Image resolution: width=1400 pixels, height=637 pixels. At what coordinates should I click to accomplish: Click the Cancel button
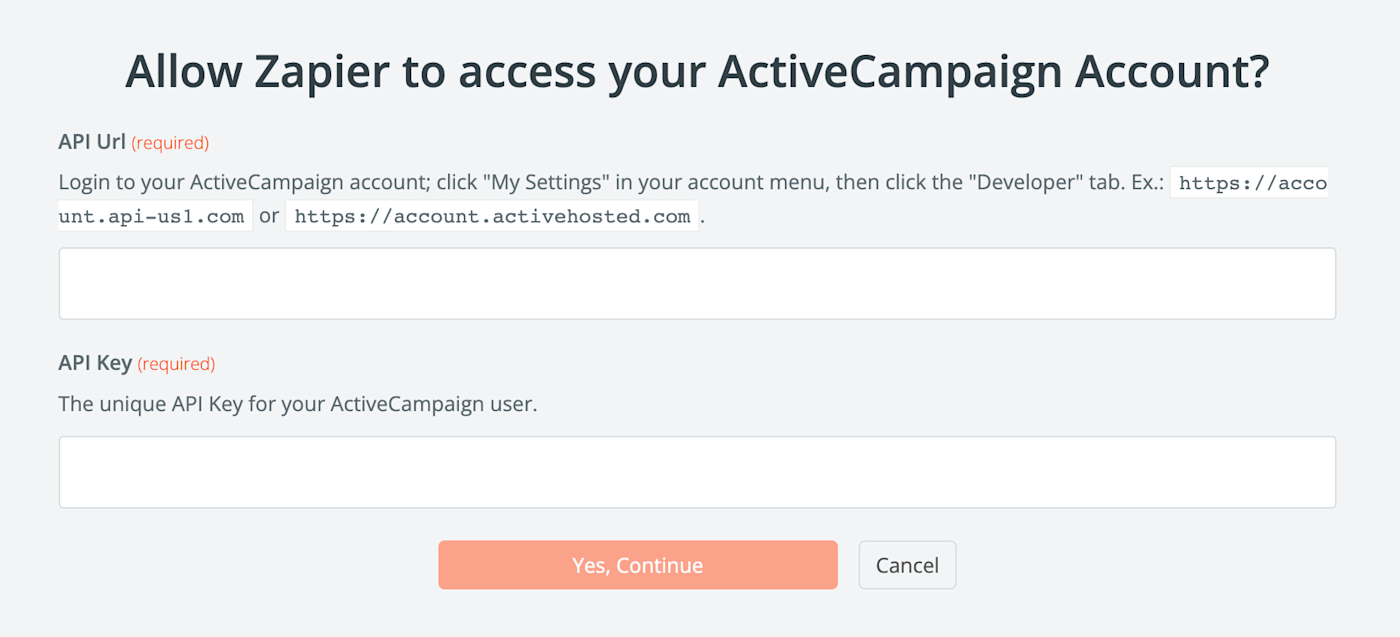point(907,565)
